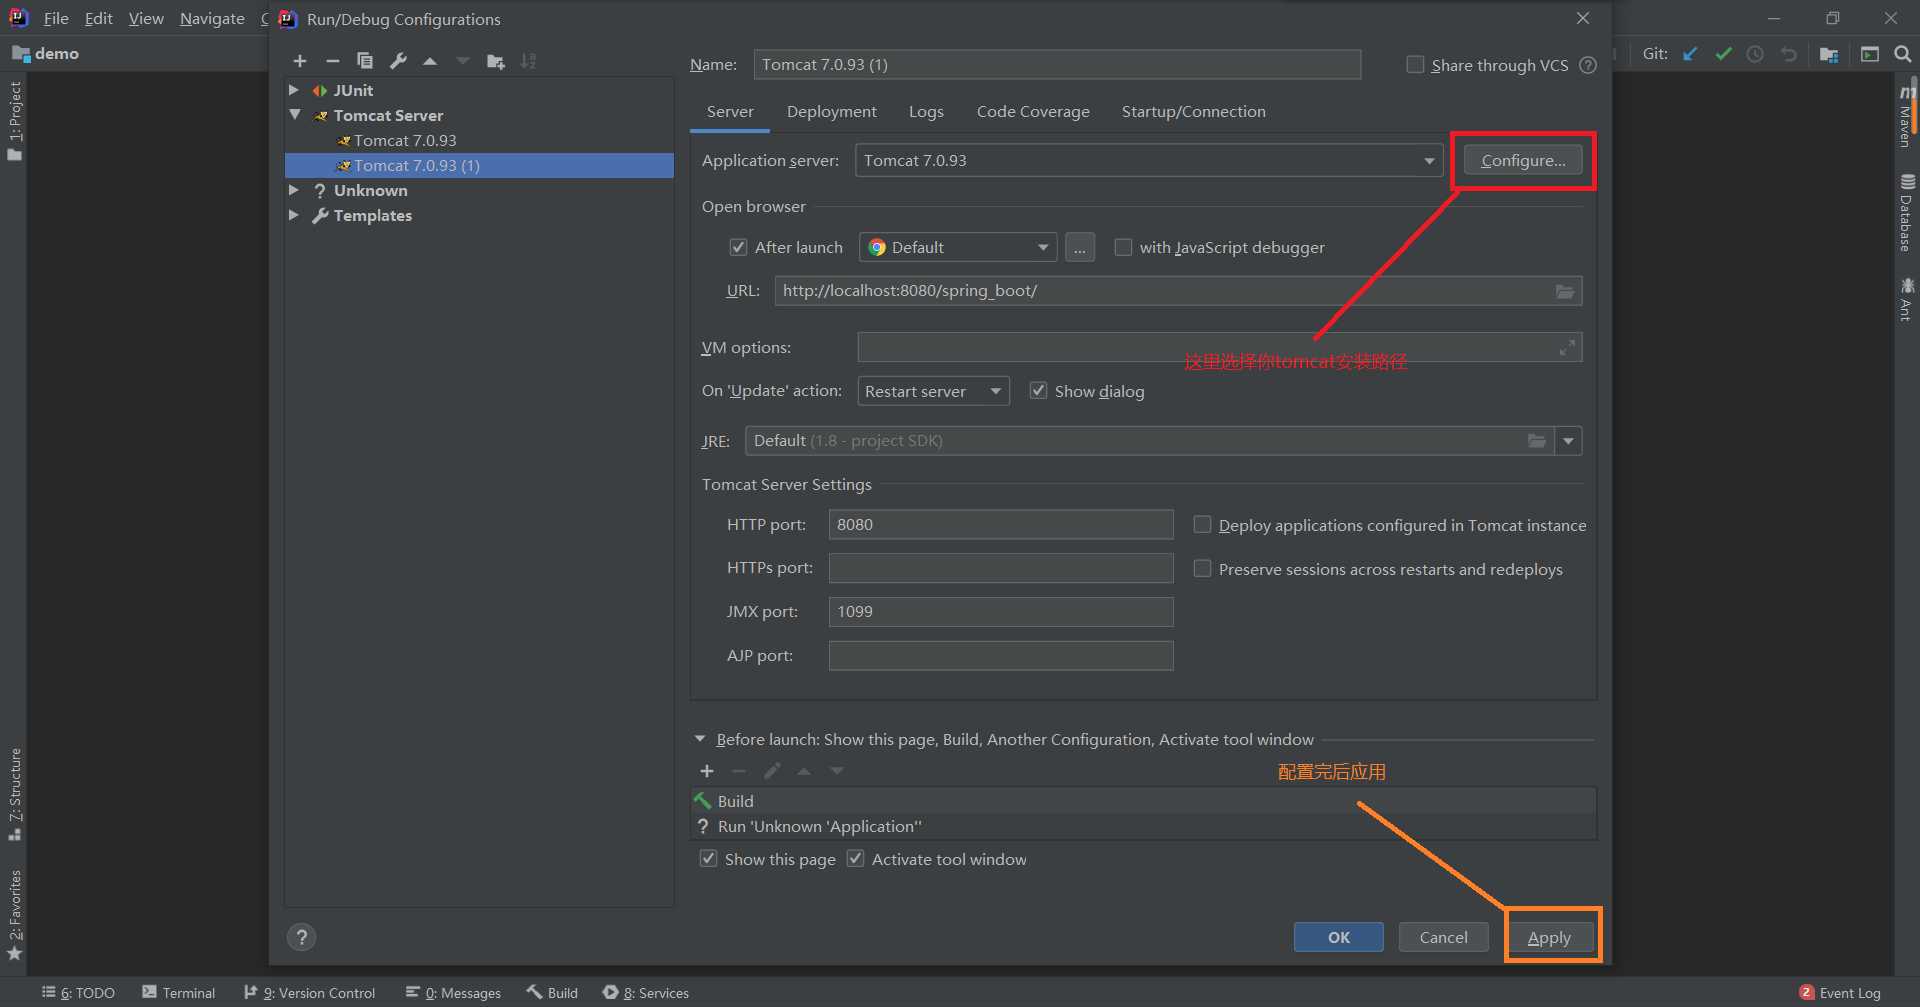The image size is (1920, 1007).
Task: Add before launch task plus icon
Action: 707,771
